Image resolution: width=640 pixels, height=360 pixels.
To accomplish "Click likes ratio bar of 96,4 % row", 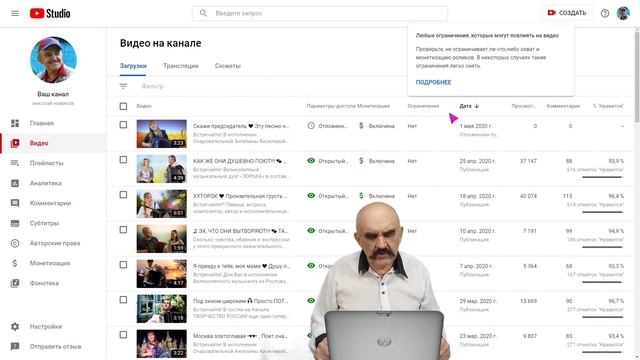I will coord(602,212).
